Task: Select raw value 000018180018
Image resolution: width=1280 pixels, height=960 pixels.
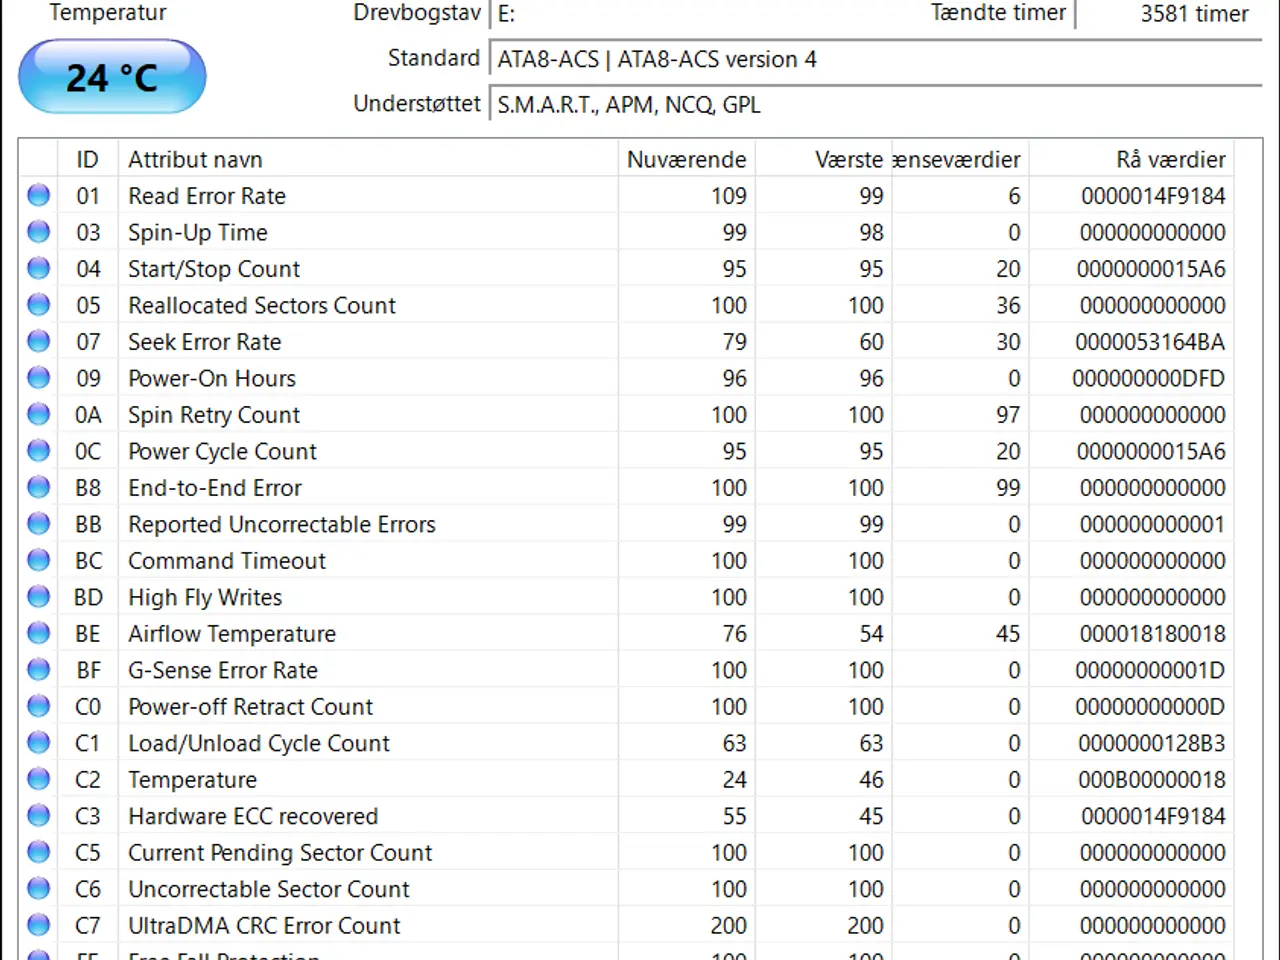Action: [1153, 634]
